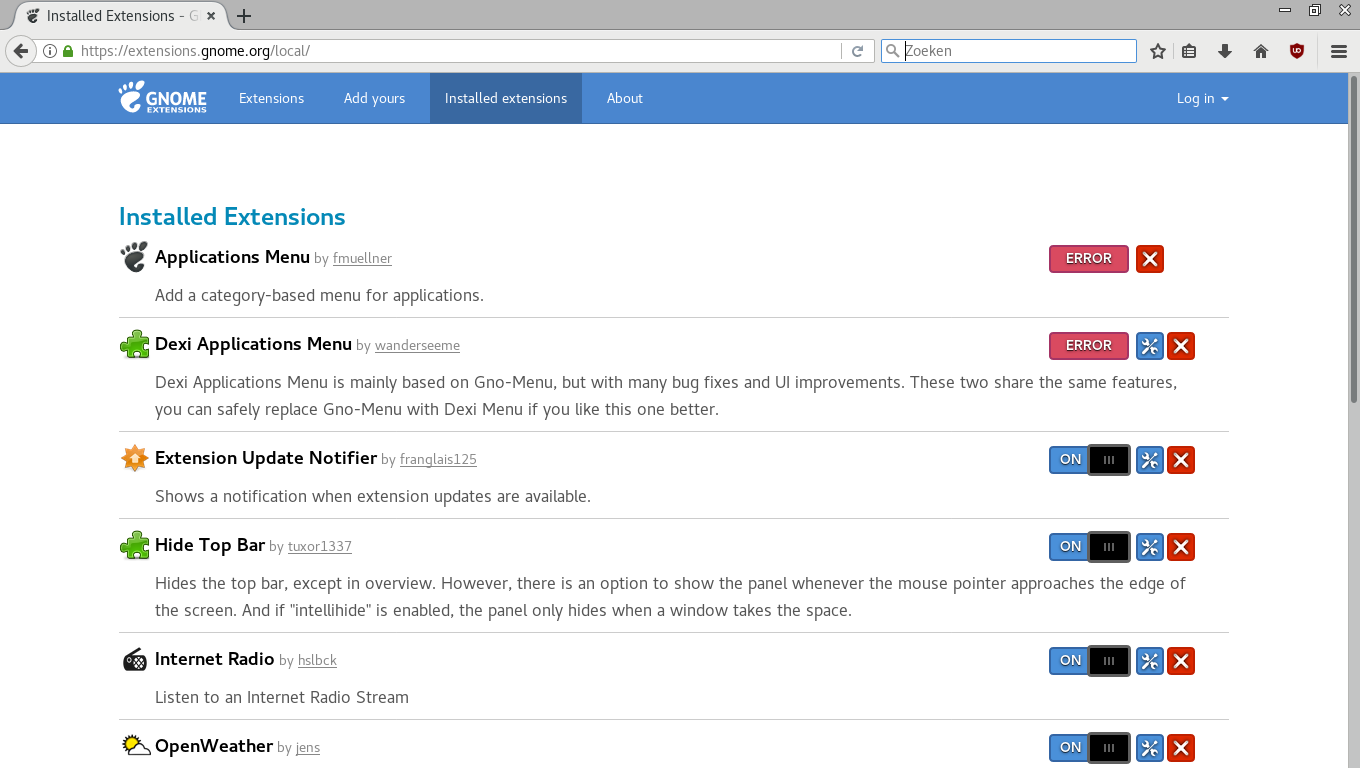Uninstall OpenWeather extension

pos(1181,748)
